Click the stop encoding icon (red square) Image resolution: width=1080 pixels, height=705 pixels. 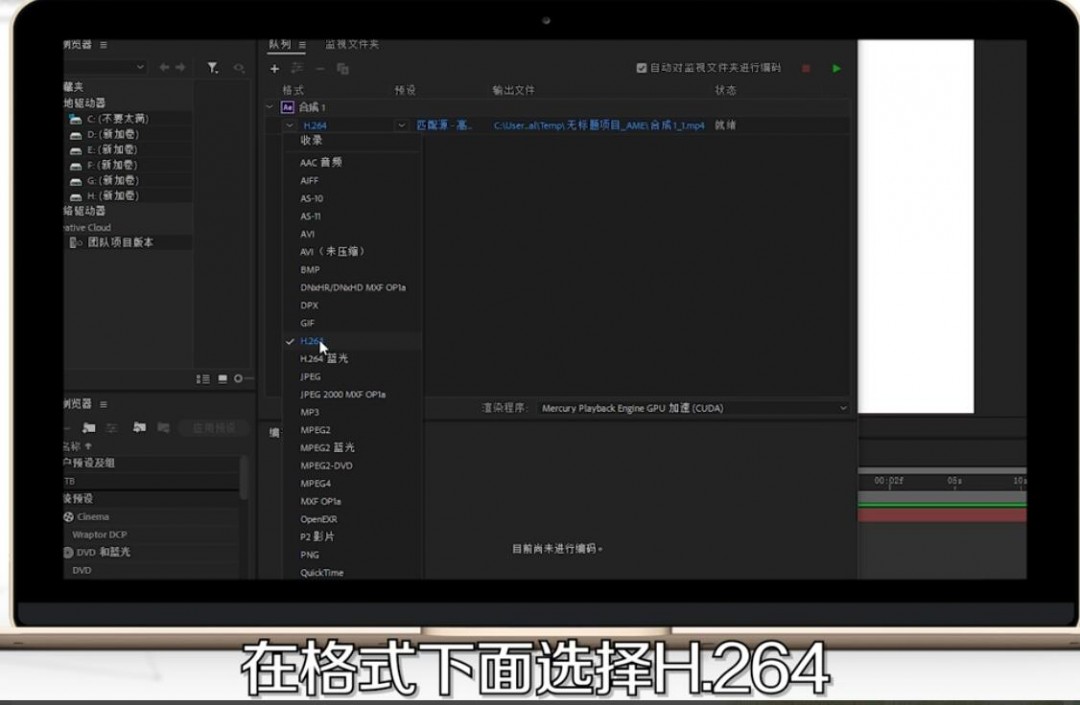coord(806,67)
